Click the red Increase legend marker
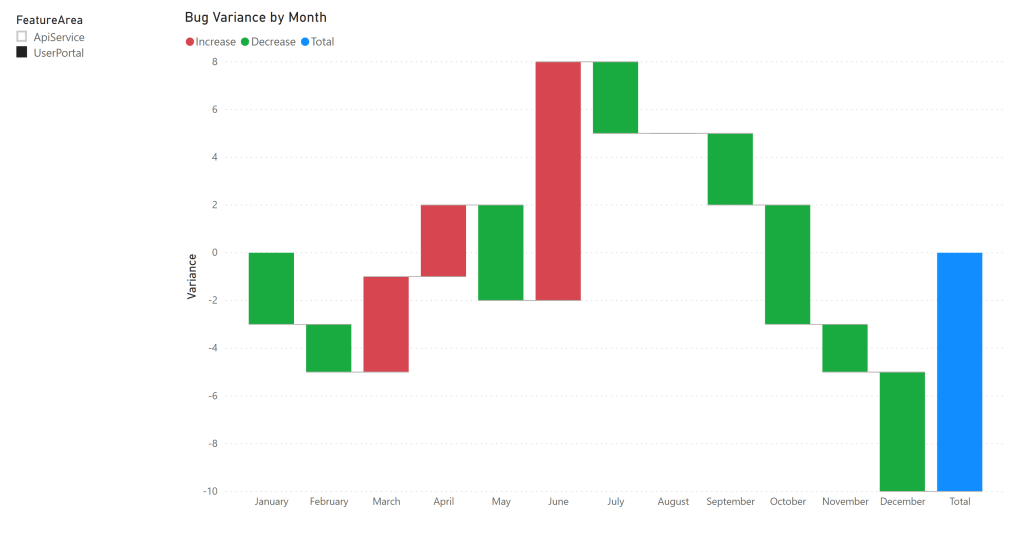 pyautogui.click(x=190, y=42)
